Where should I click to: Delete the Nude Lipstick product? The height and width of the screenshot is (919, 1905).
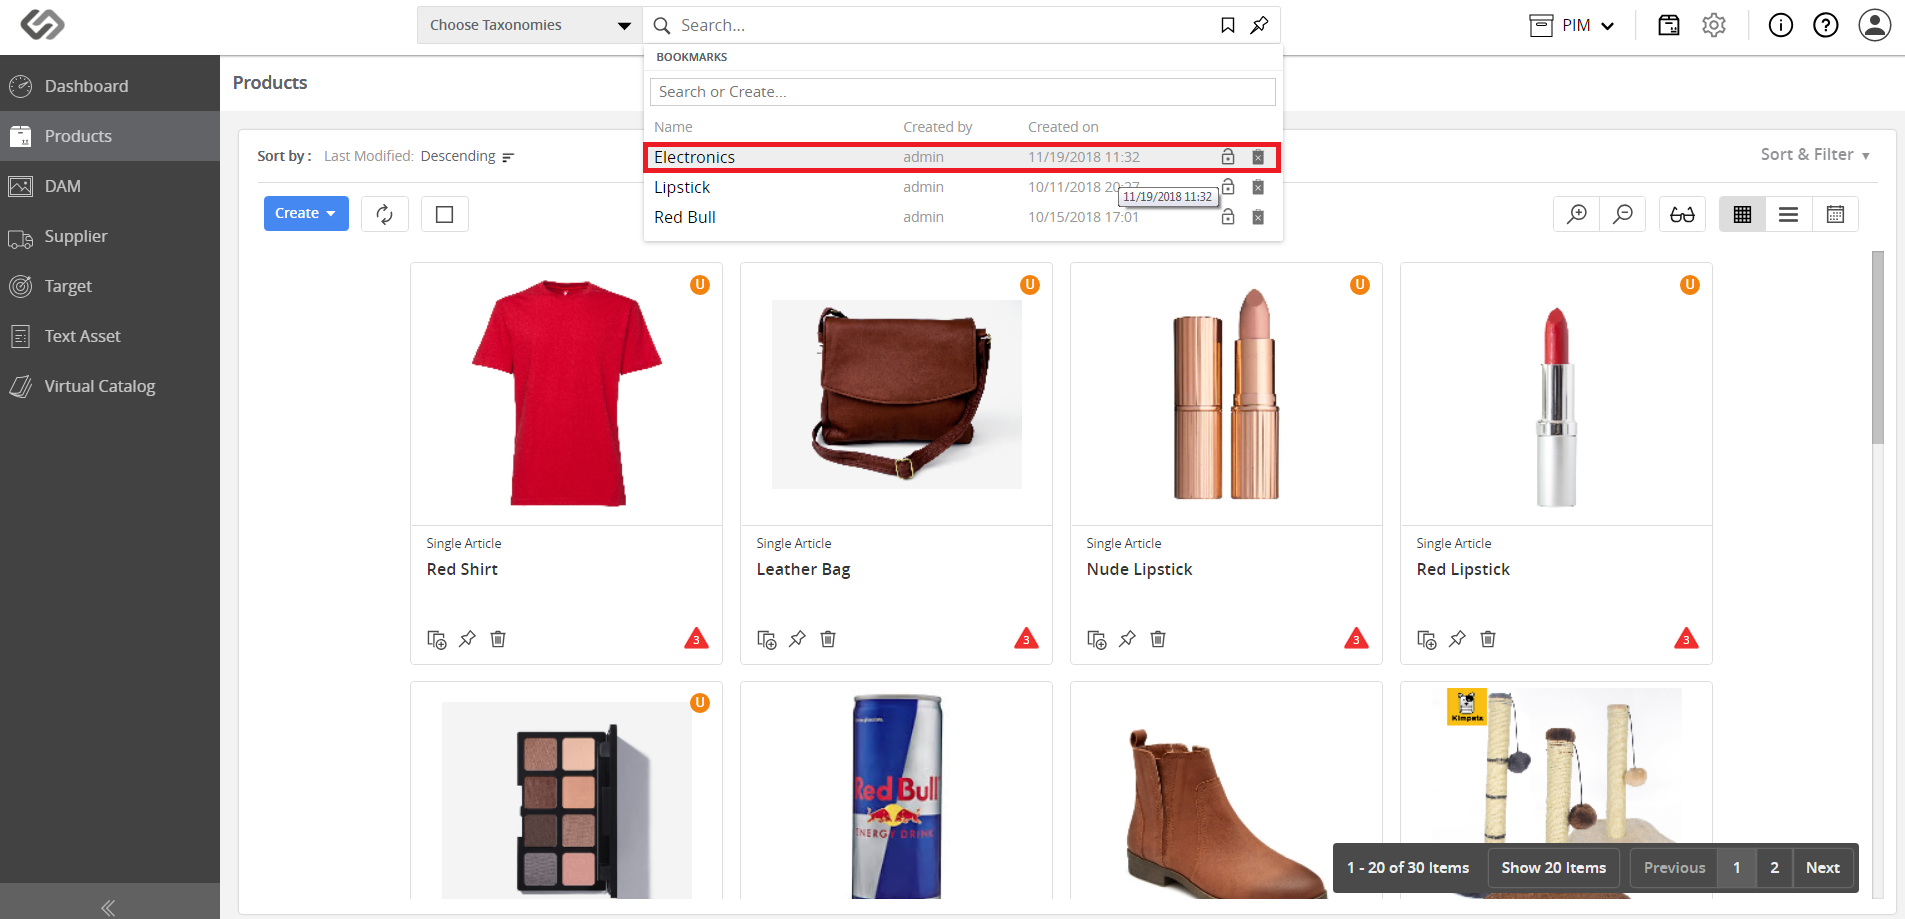click(x=1158, y=638)
